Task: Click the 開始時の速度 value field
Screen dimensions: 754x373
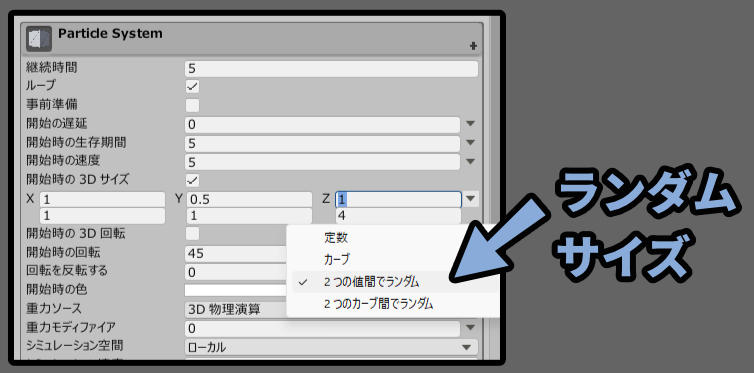Action: coord(323,162)
